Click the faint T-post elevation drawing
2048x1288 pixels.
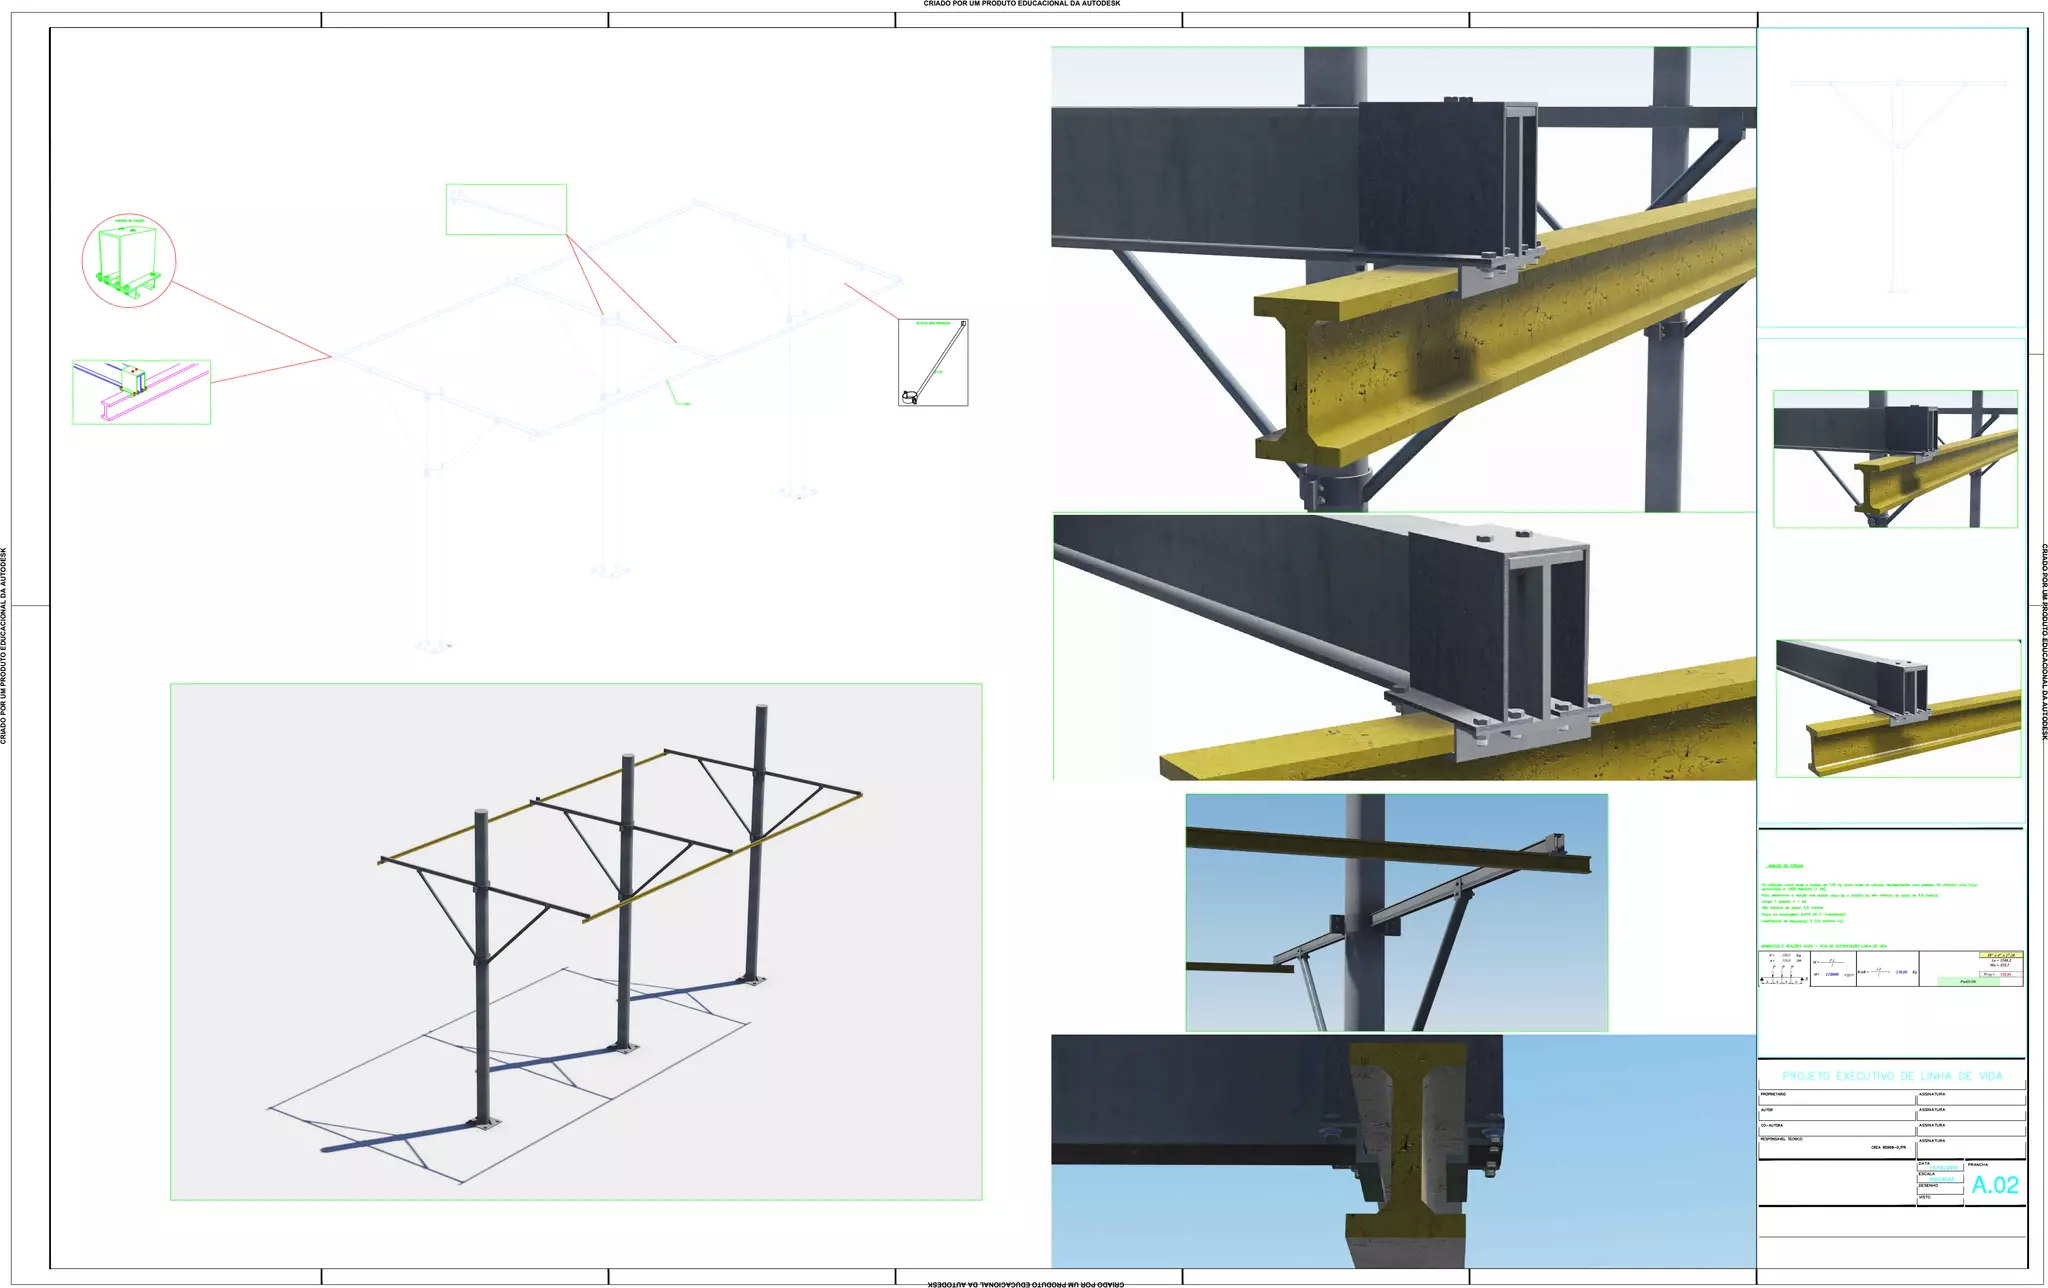tap(1897, 180)
